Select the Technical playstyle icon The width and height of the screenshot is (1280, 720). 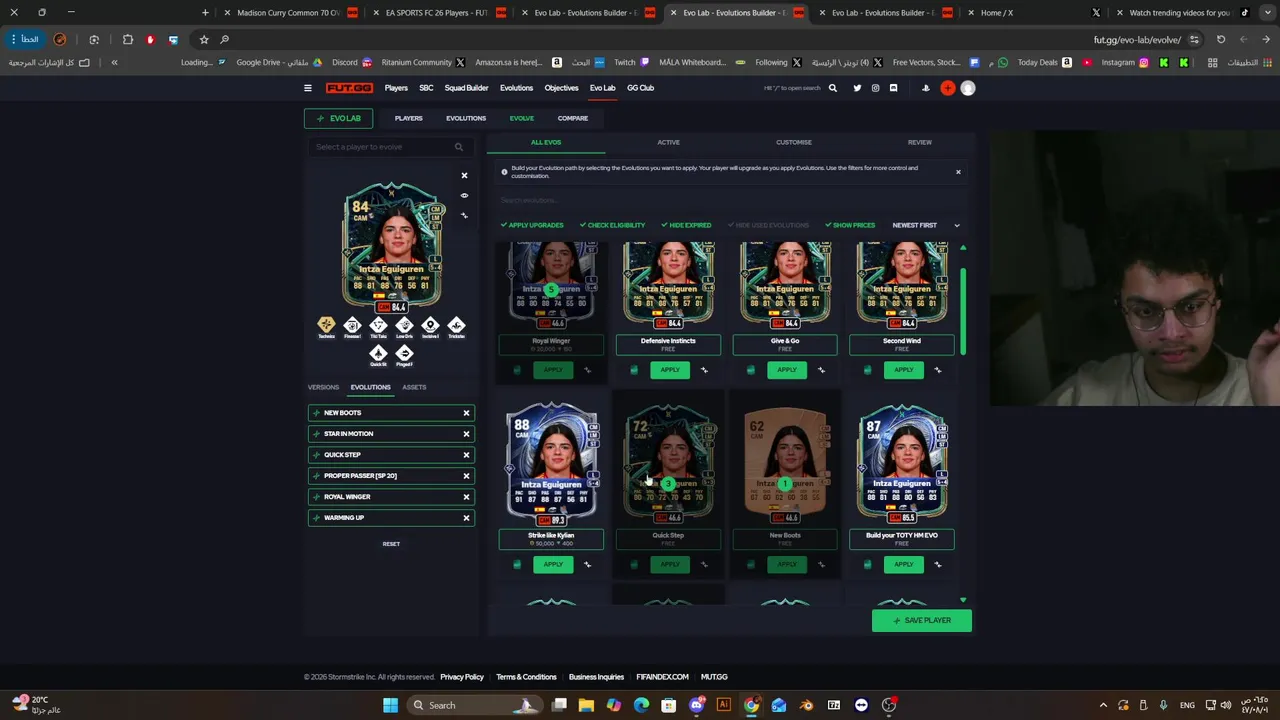[x=326, y=325]
